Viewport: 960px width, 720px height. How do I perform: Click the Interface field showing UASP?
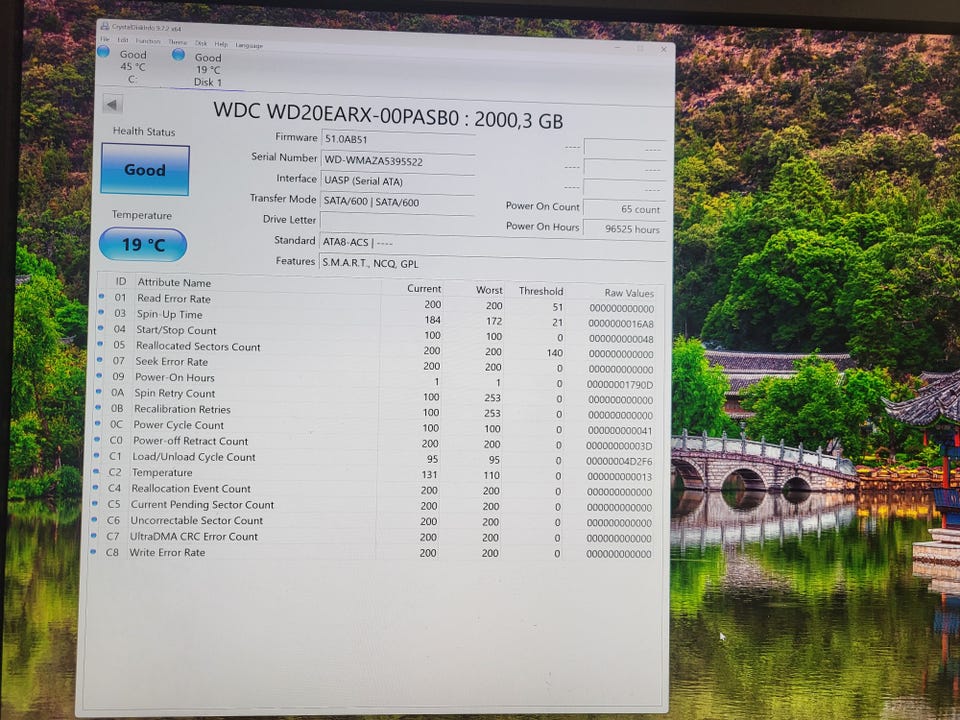(x=397, y=182)
